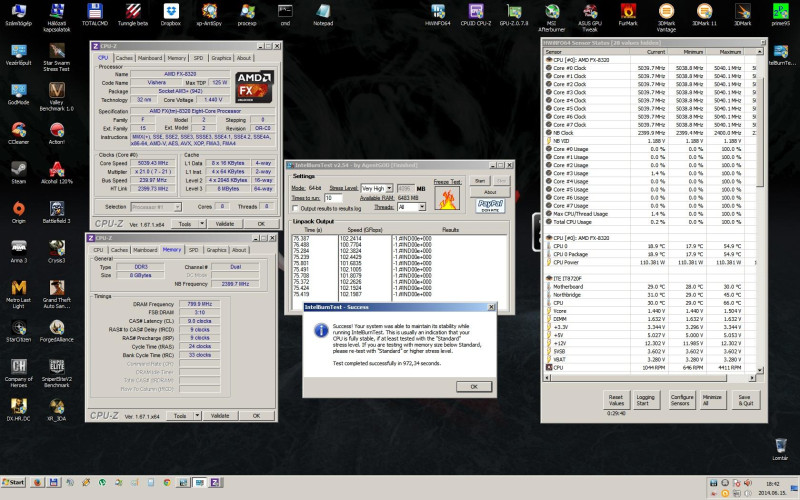Open the 3DMark 11 desktop icon
The width and height of the screenshot is (800, 500).
pos(704,14)
